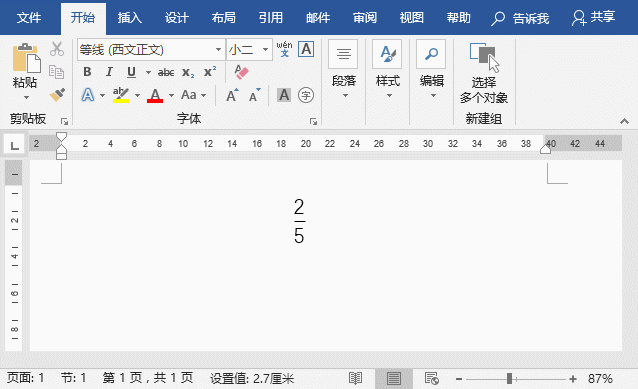Click the enclosed character (字) icon
Image resolution: width=638 pixels, height=389 pixels.
306,95
